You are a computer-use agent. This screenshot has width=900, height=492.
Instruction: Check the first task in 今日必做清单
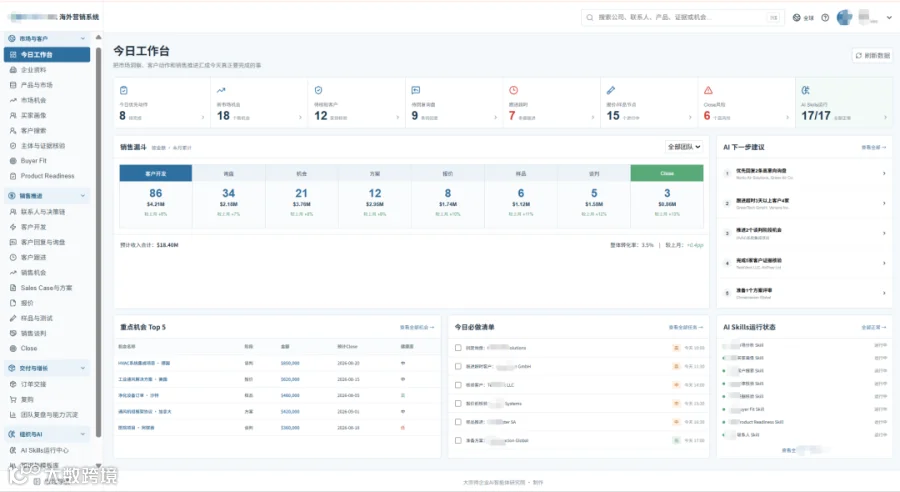coord(458,347)
